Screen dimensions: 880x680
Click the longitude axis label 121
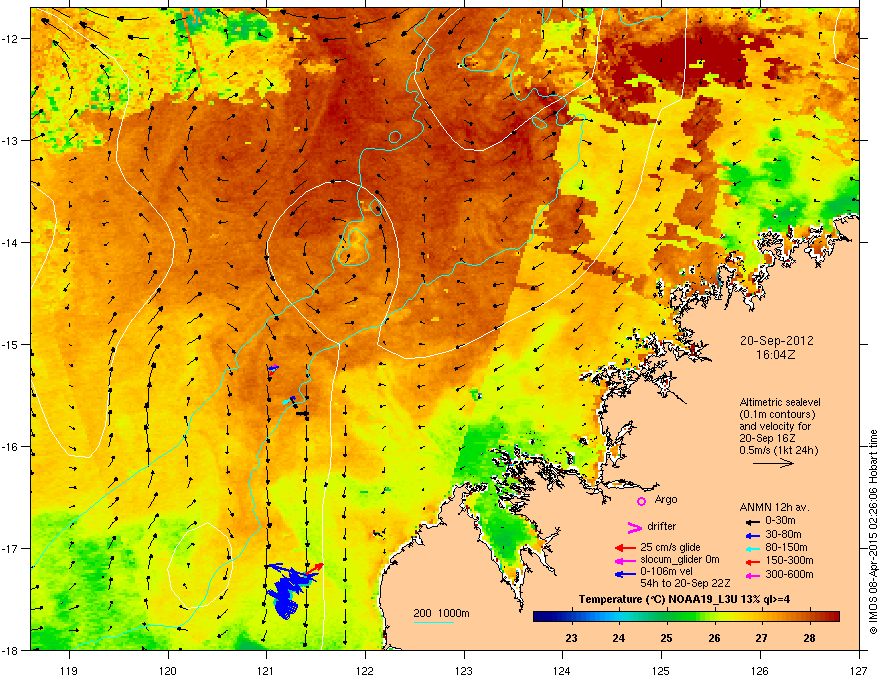[x=266, y=670]
